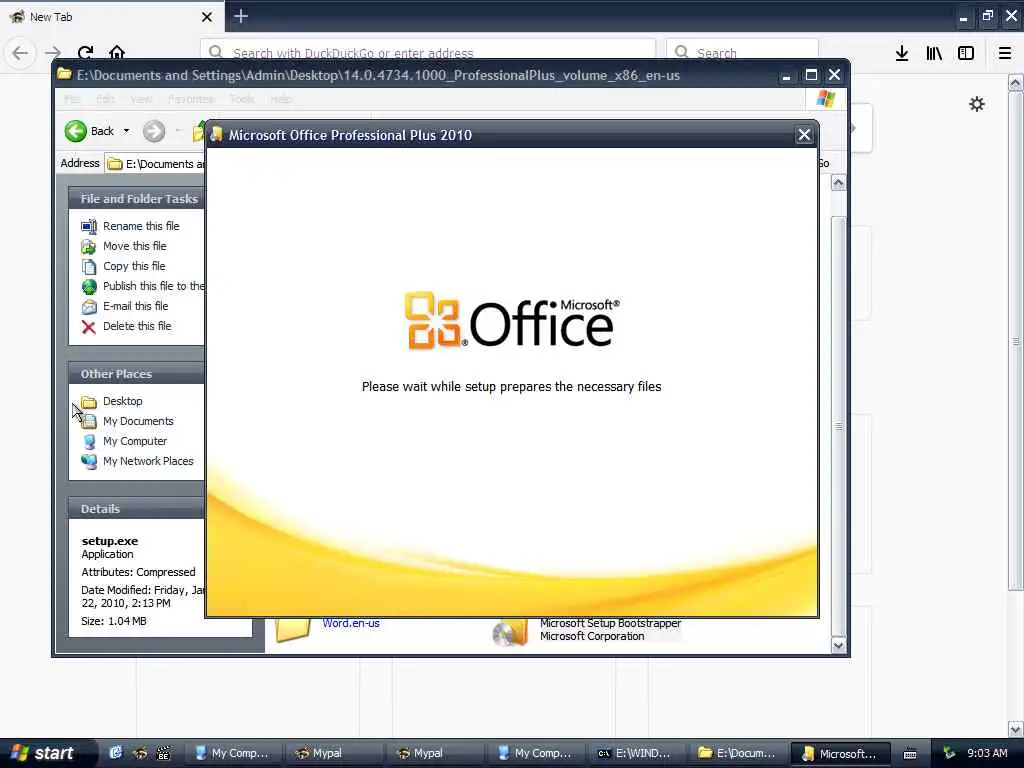Open My Documents in Other Places
The image size is (1024, 768).
[x=138, y=421]
